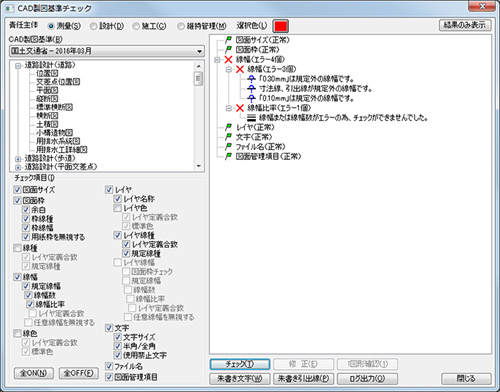Click 全ON(N) button
This screenshot has height=392, width=500.
[34, 373]
